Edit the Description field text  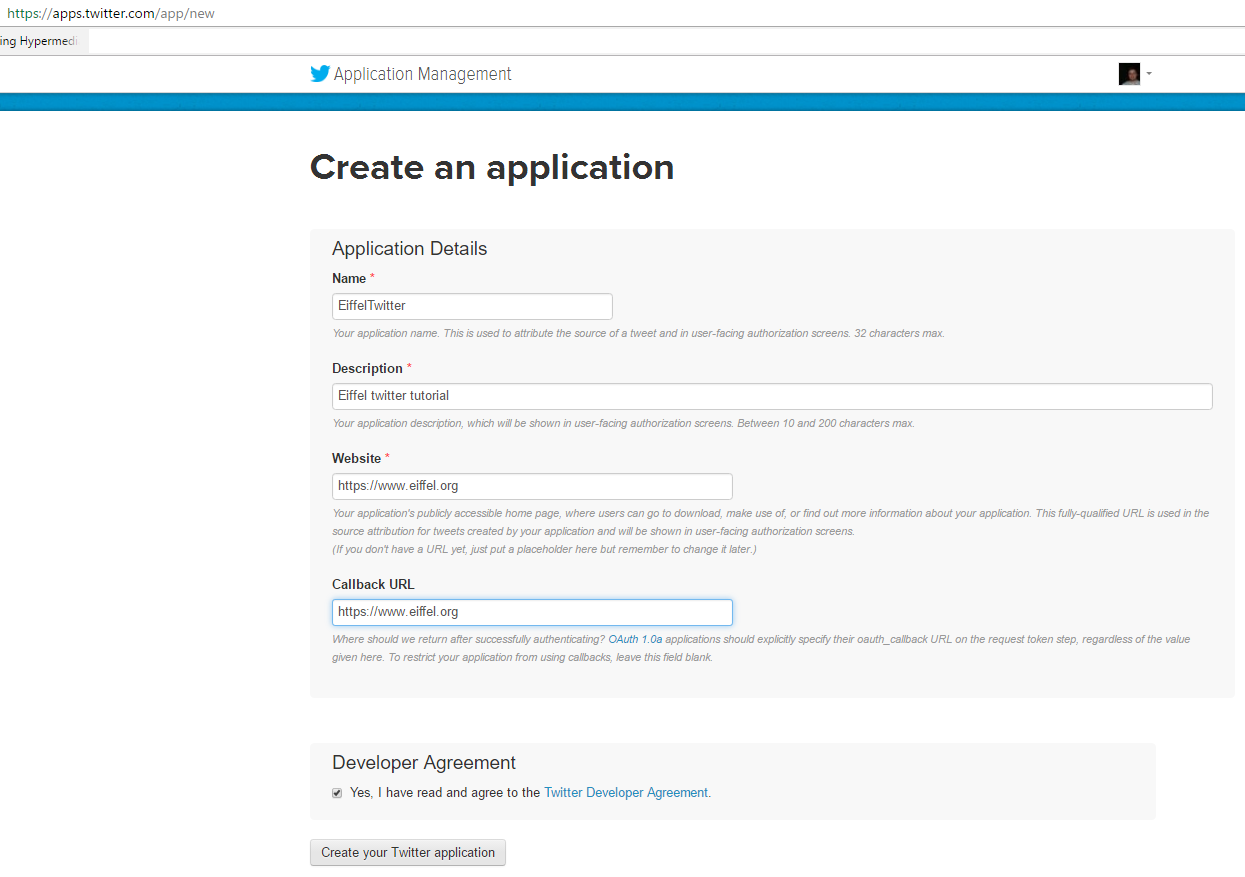(772, 396)
